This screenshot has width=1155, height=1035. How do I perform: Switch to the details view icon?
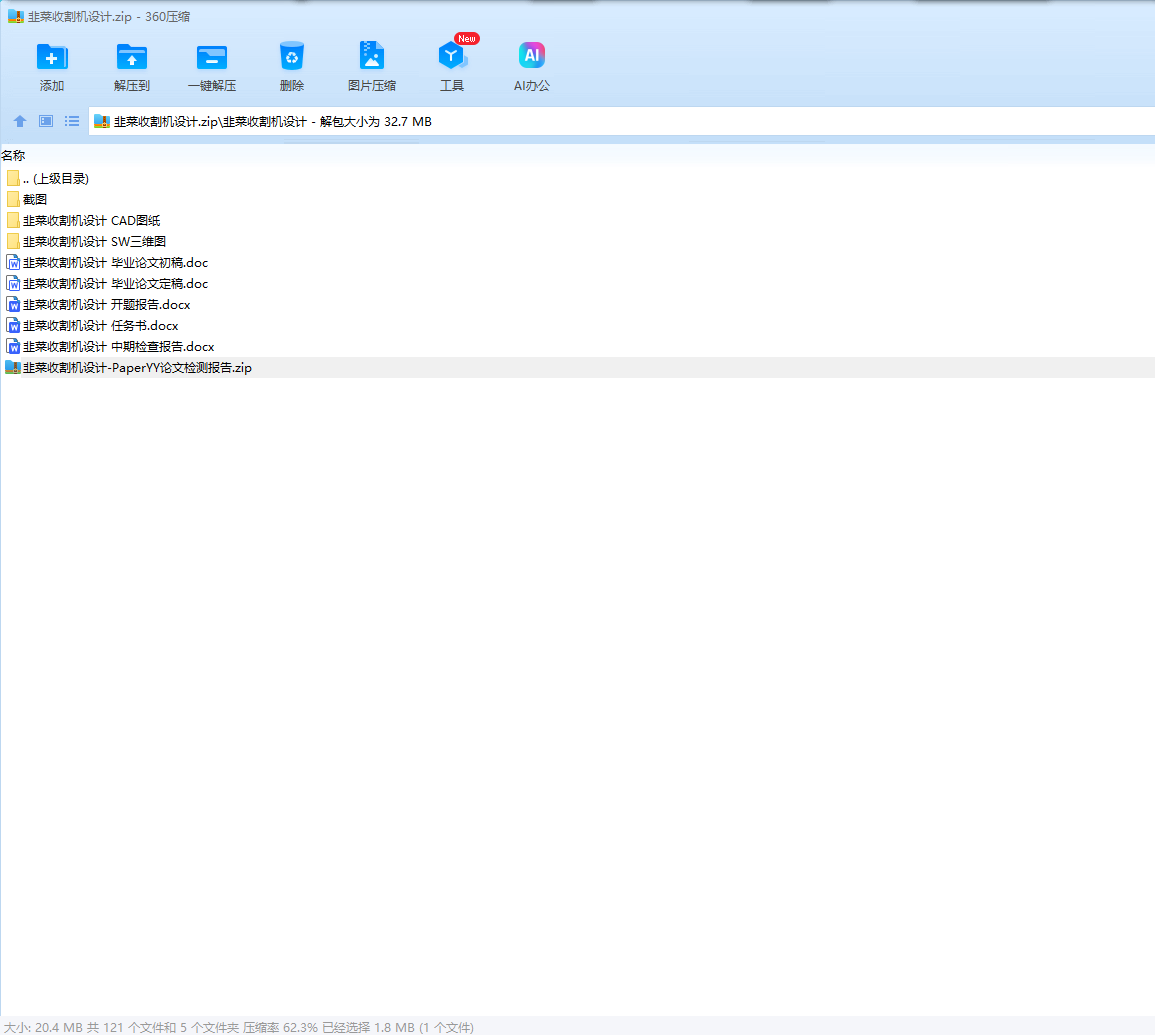[46, 121]
